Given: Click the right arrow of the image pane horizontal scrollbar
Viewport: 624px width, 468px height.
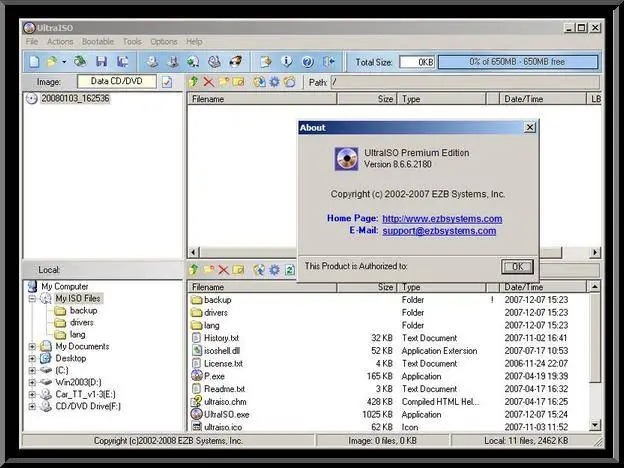Looking at the screenshot, I should click(595, 252).
